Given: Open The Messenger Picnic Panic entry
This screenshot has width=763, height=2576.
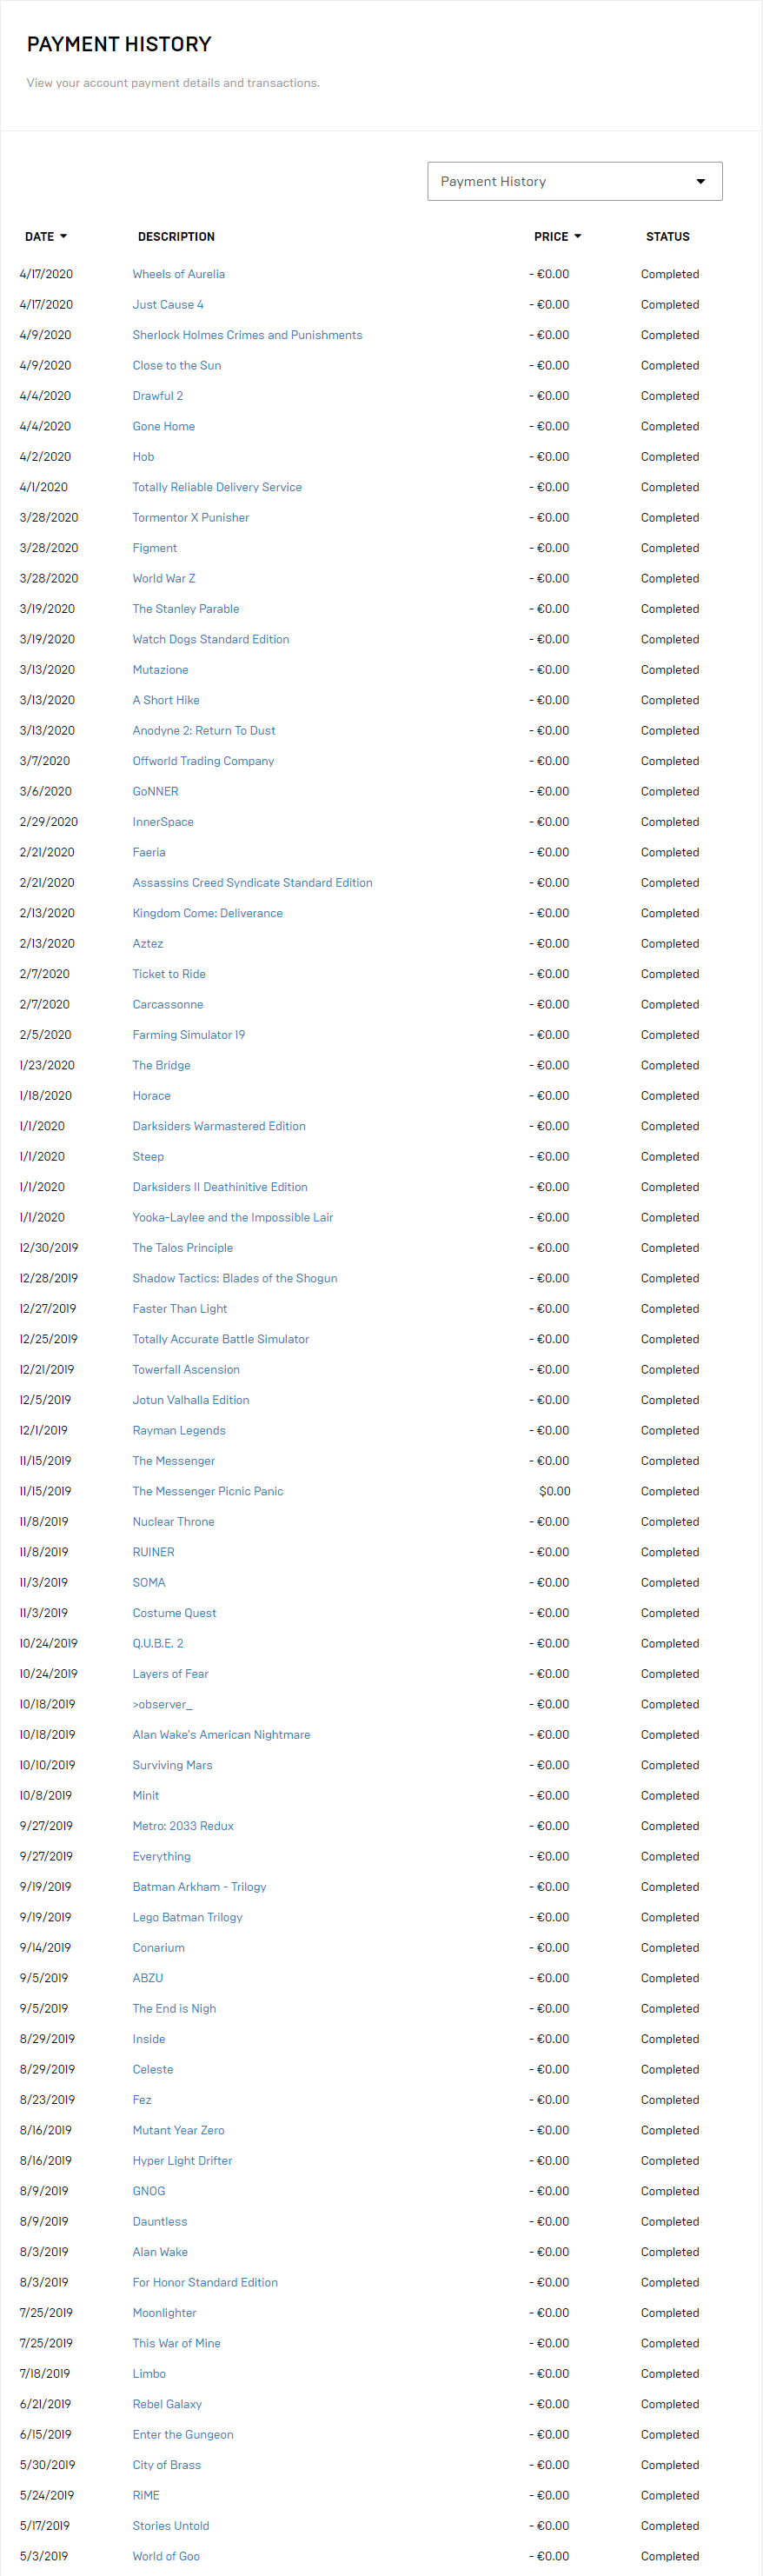Looking at the screenshot, I should coord(207,1491).
